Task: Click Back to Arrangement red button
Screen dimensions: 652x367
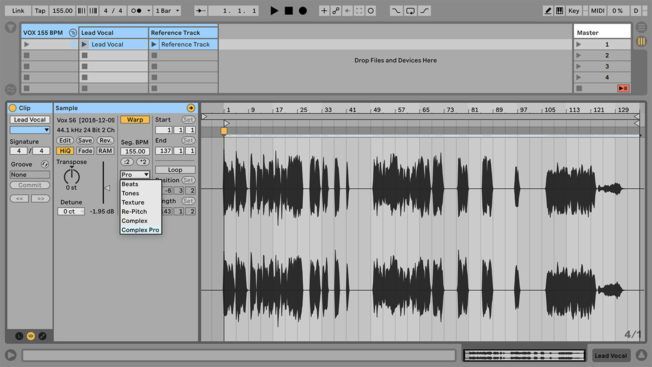Action: (623, 88)
